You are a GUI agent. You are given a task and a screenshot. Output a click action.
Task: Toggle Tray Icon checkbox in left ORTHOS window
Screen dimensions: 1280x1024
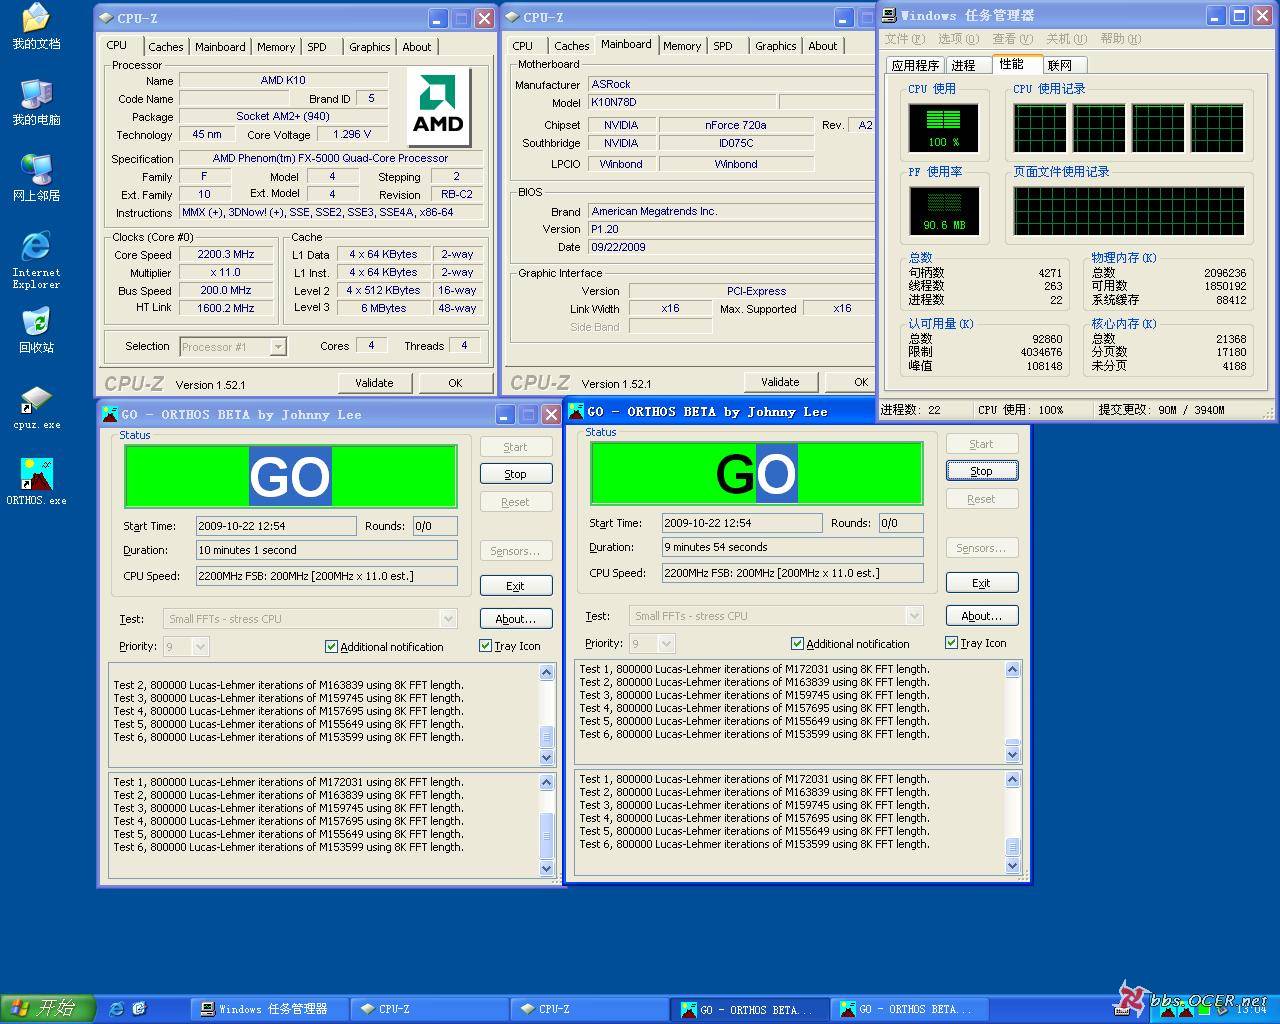point(486,646)
